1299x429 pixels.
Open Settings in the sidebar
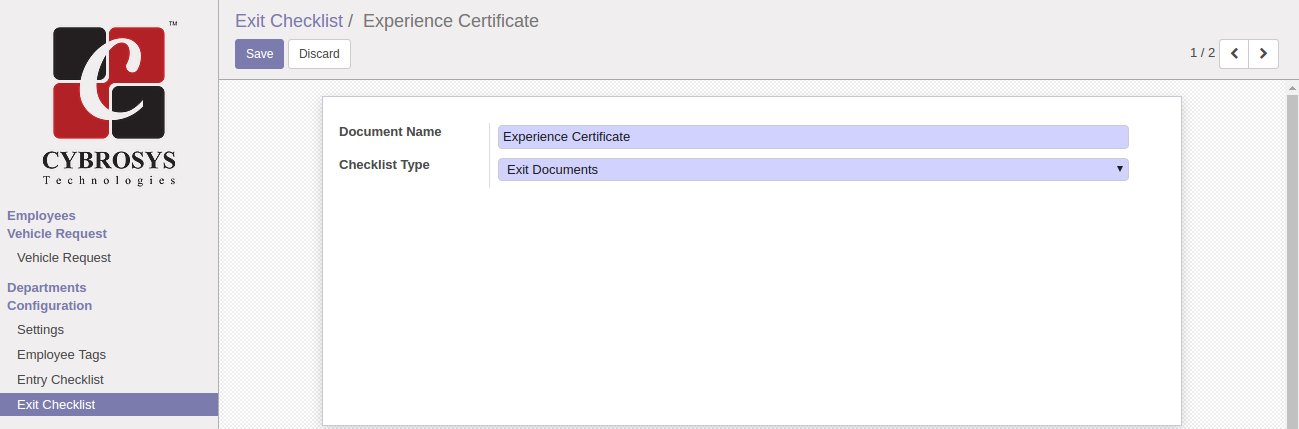pos(40,330)
